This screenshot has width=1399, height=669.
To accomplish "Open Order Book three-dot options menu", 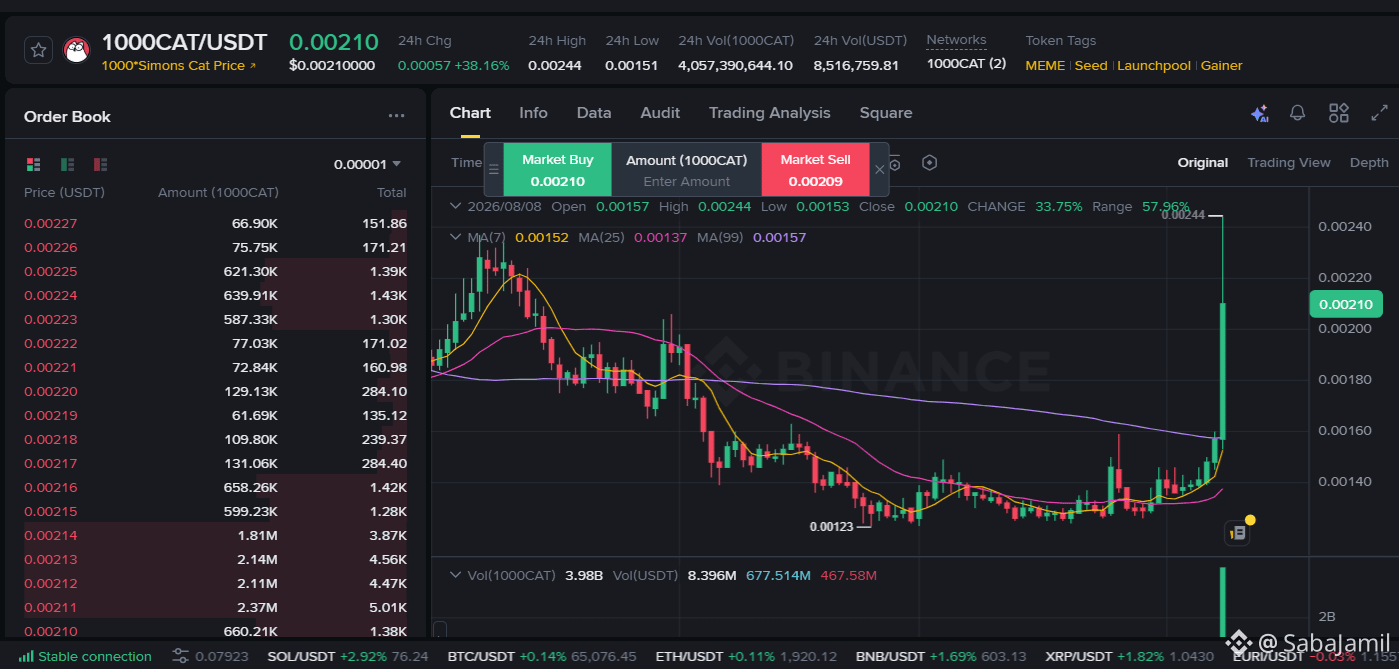I will coord(397,116).
